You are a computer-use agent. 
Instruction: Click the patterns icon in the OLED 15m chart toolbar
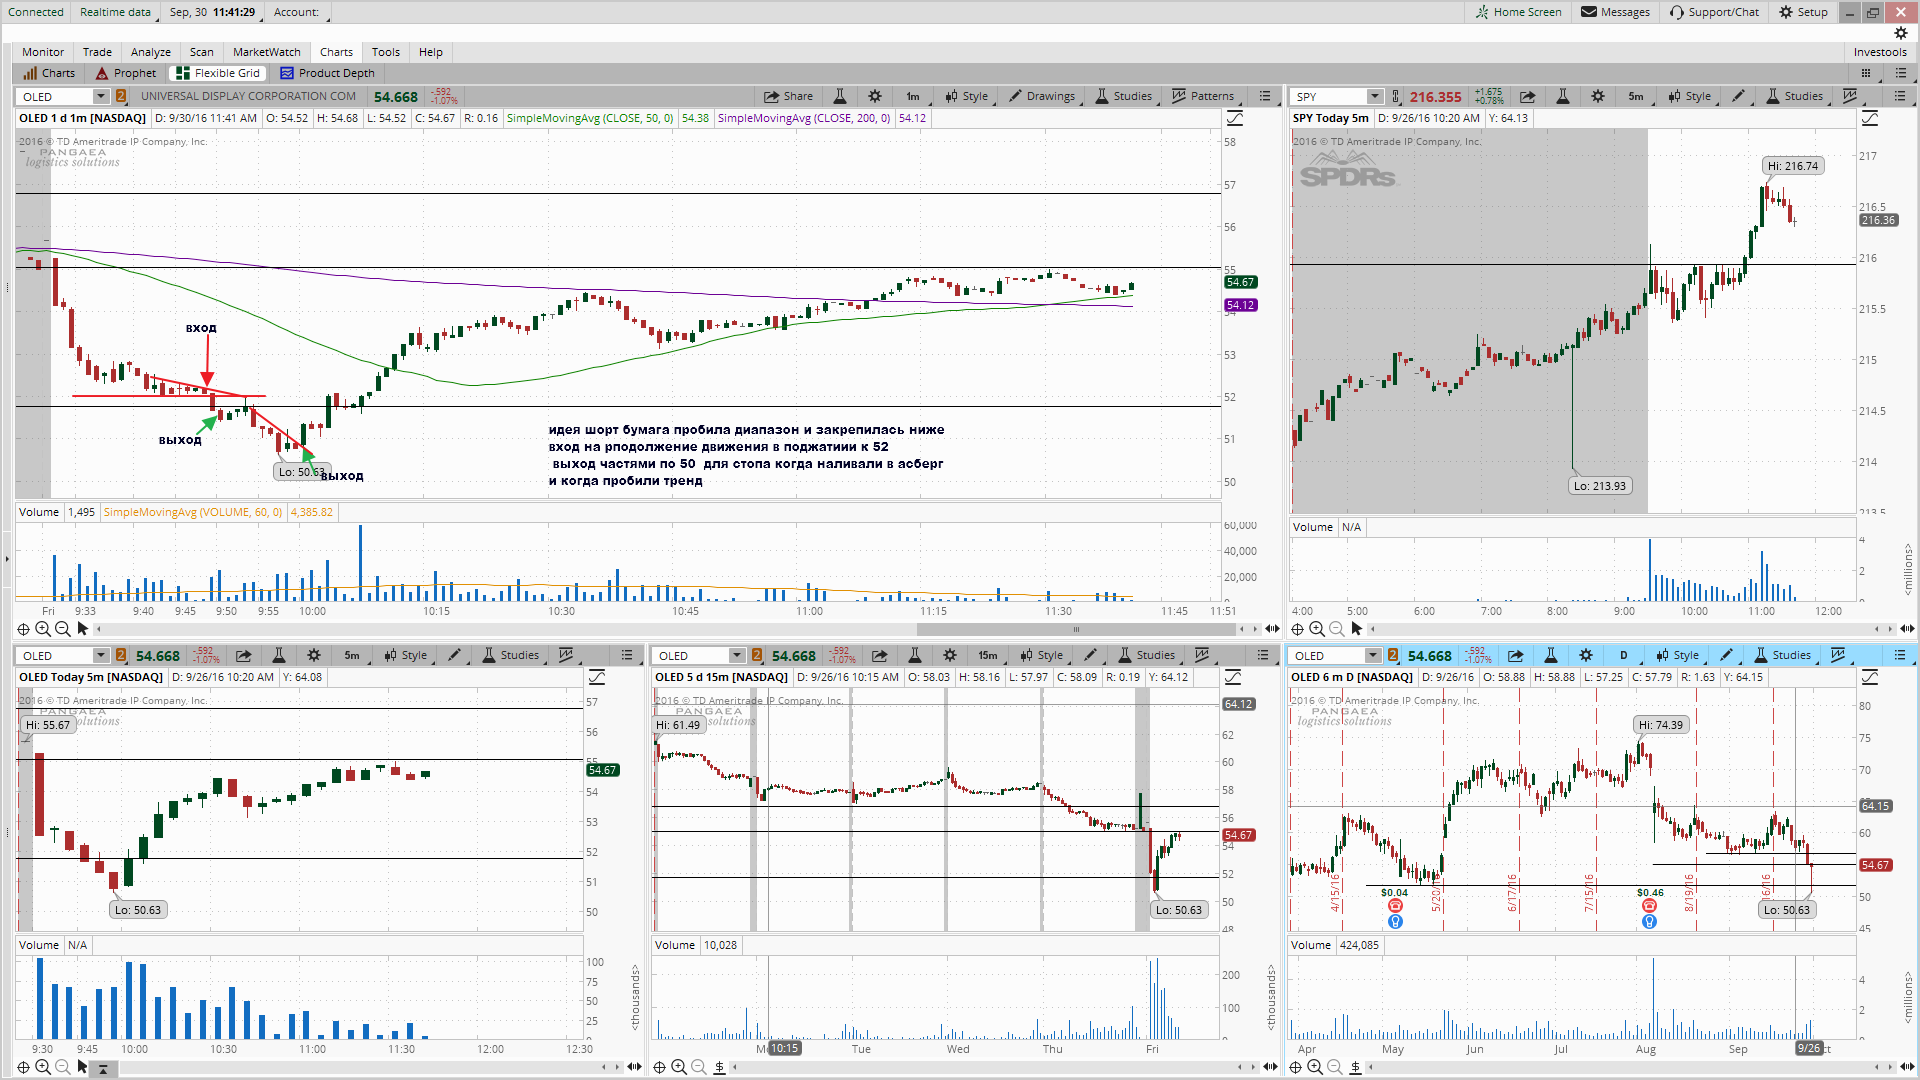pos(1202,655)
